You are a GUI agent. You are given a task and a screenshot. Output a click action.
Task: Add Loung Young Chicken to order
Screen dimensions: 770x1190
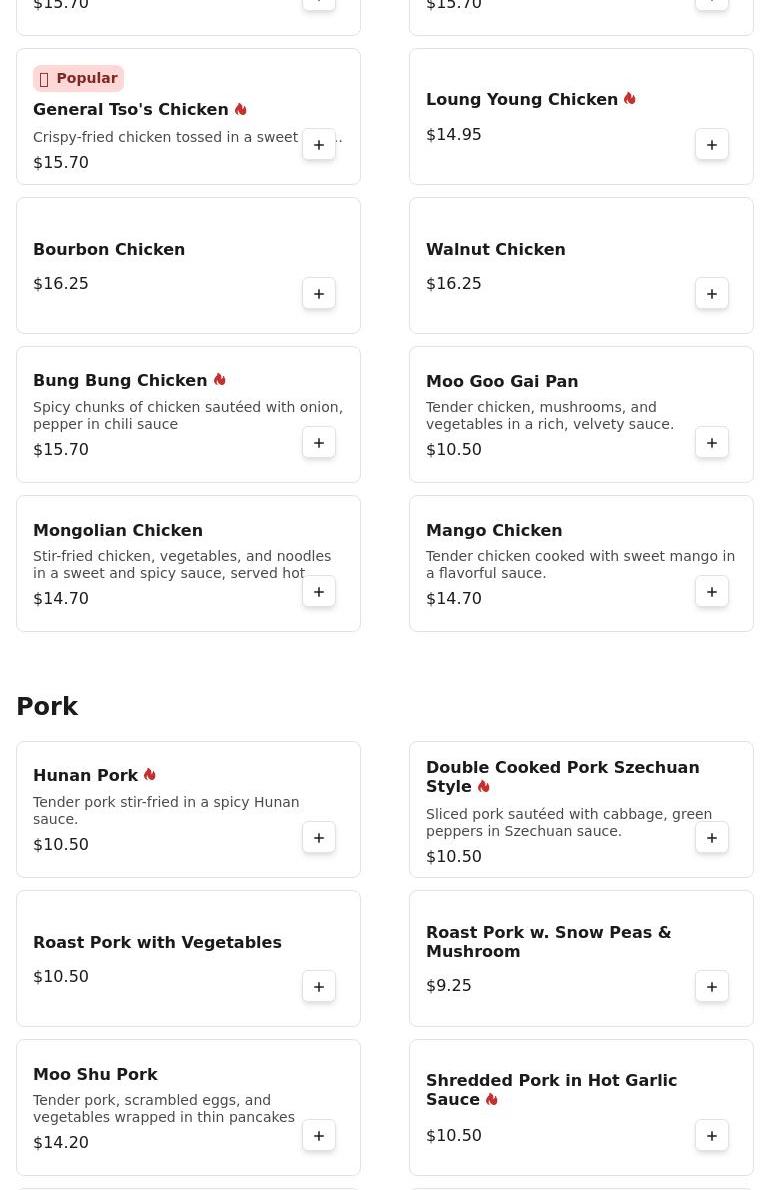[712, 145]
